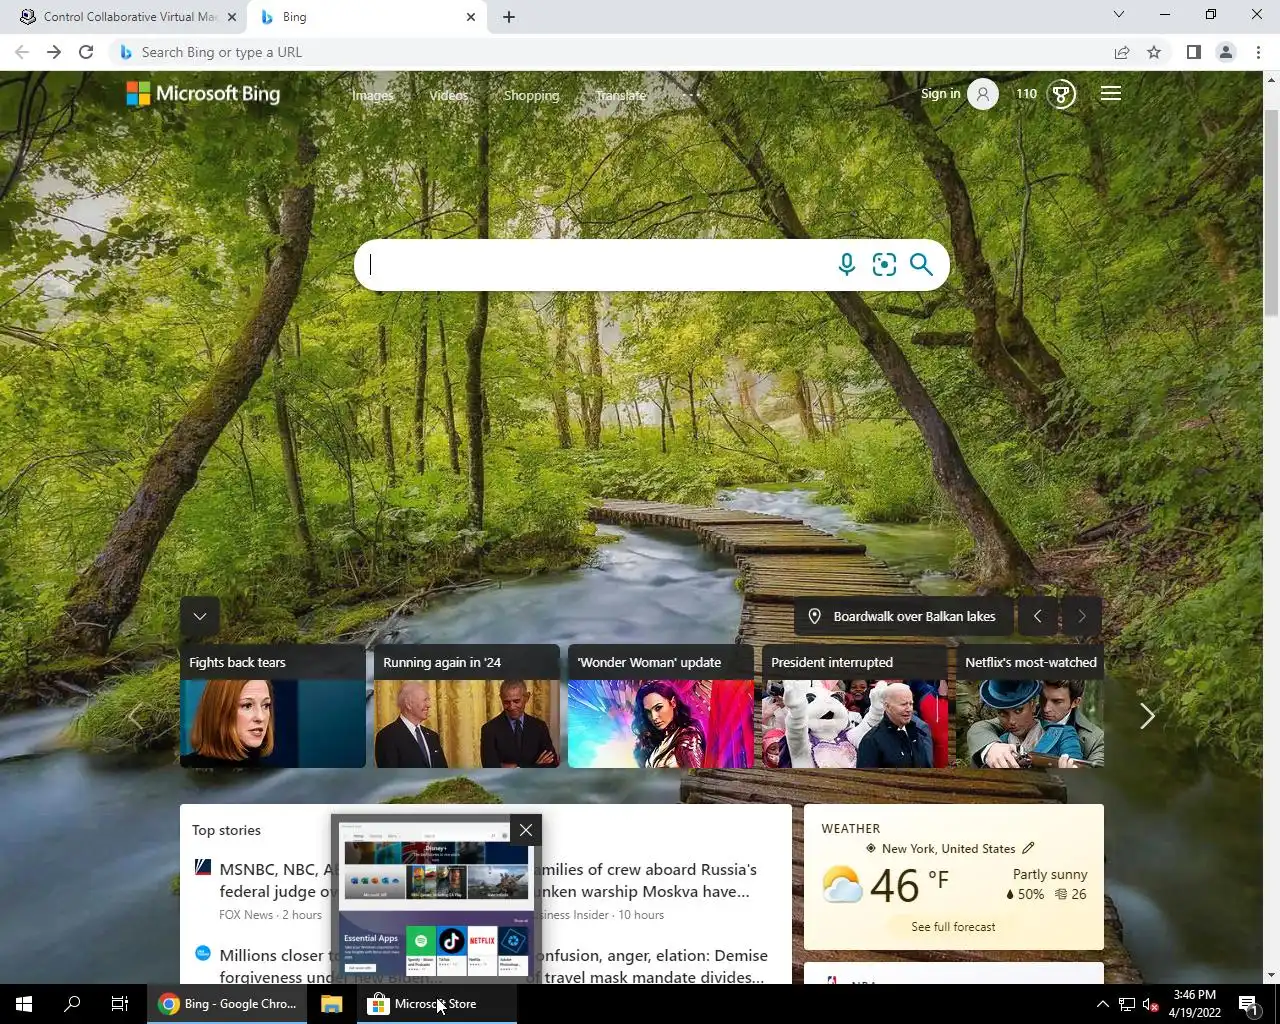Click the Microsoft Bing logo
Screen dimensions: 1280x1024
point(203,94)
